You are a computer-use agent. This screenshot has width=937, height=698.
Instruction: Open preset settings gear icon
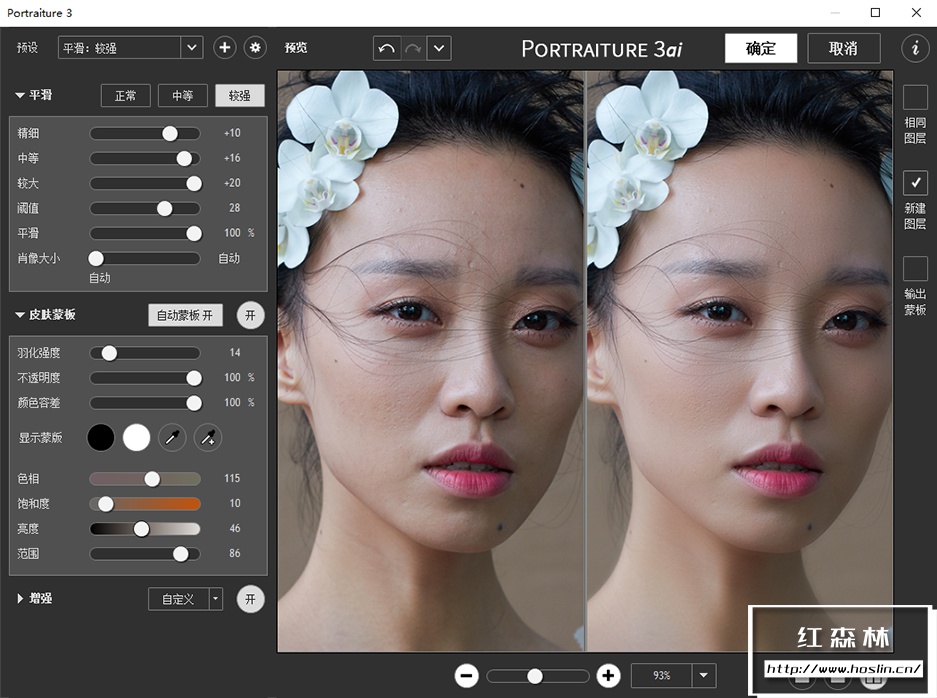tap(255, 47)
